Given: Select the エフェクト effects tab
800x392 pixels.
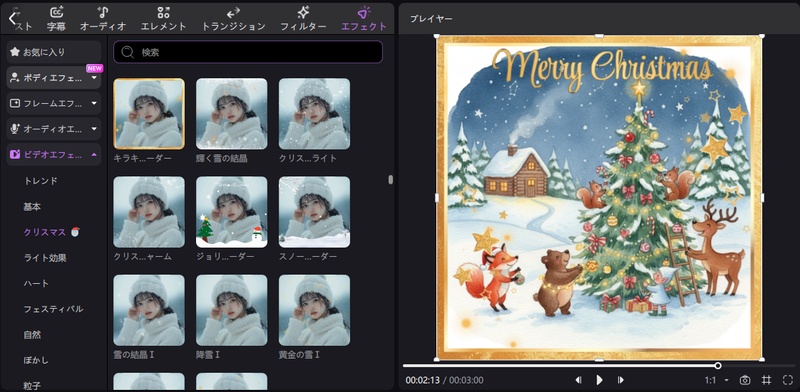Looking at the screenshot, I should 364,19.
